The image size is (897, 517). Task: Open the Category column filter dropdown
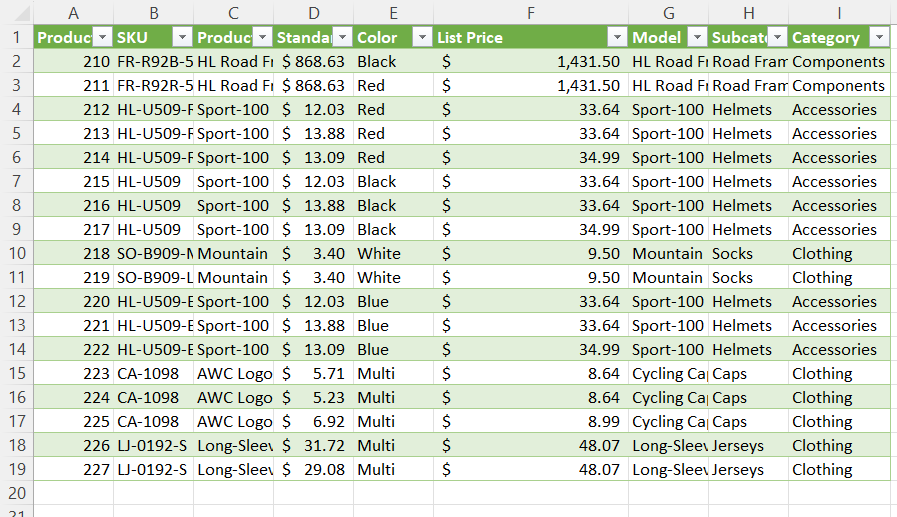coord(879,38)
